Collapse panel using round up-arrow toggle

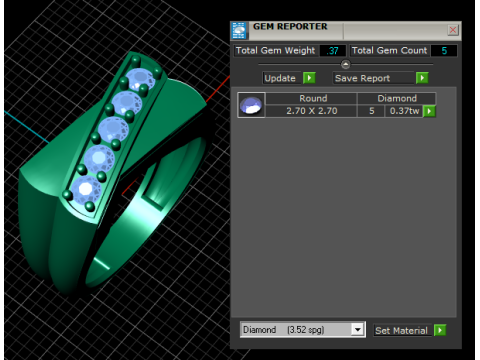pyautogui.click(x=346, y=64)
